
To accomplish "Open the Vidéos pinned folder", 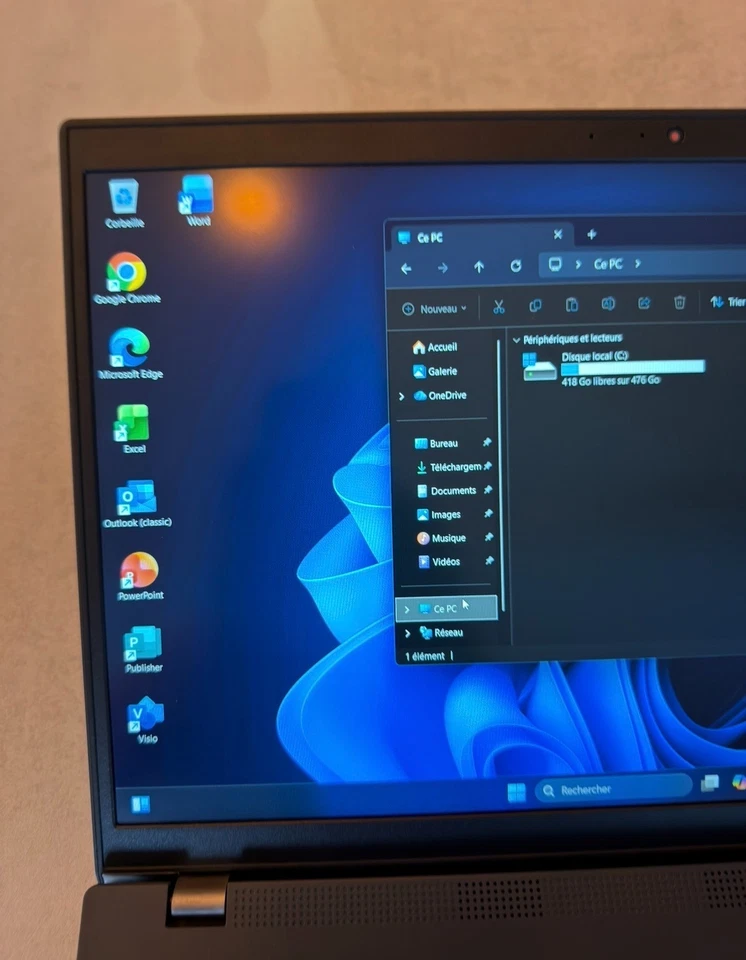I will (x=439, y=561).
